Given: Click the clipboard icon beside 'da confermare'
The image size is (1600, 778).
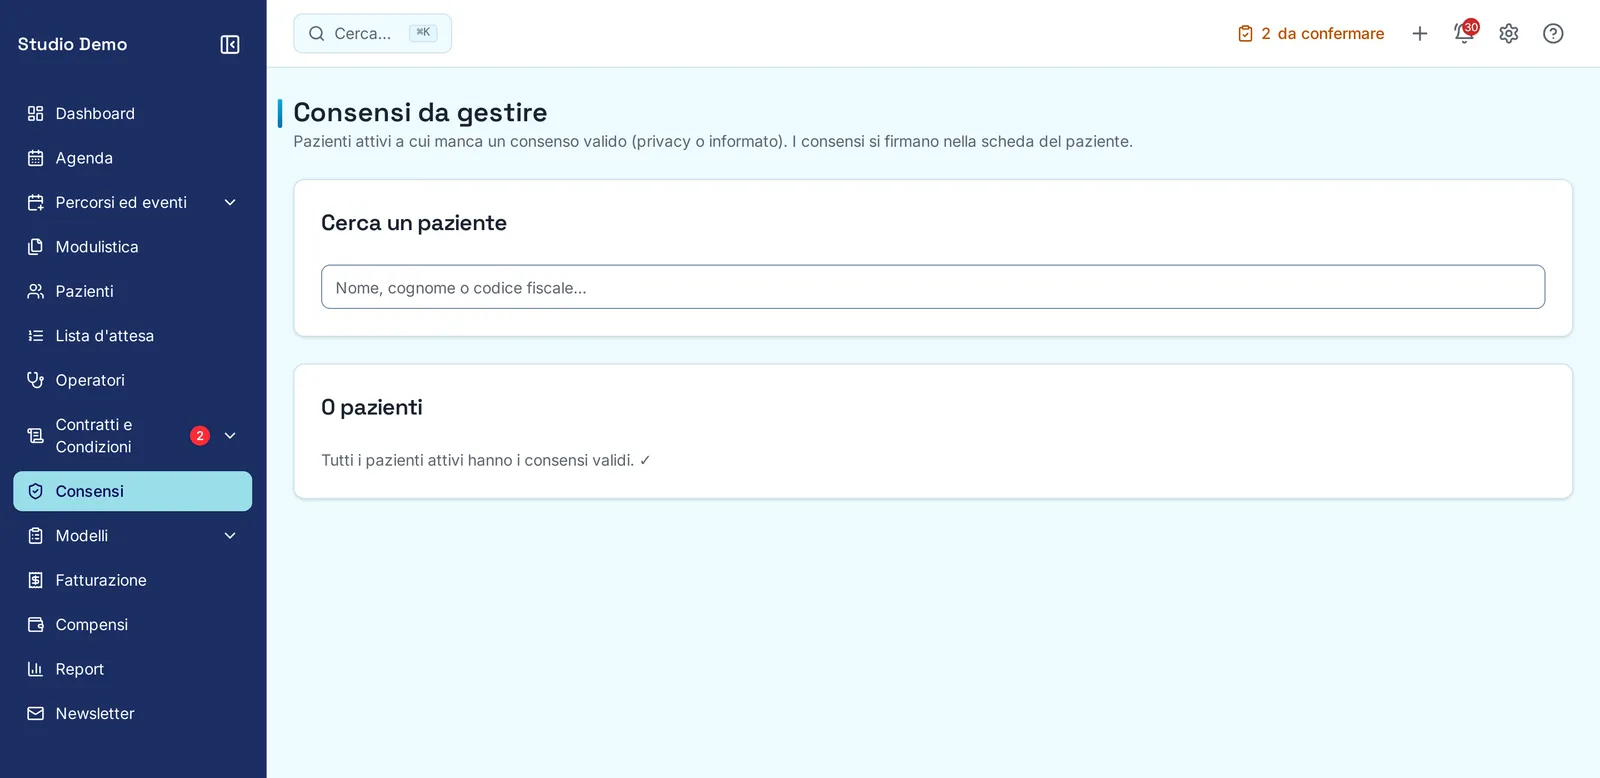Looking at the screenshot, I should (x=1245, y=34).
